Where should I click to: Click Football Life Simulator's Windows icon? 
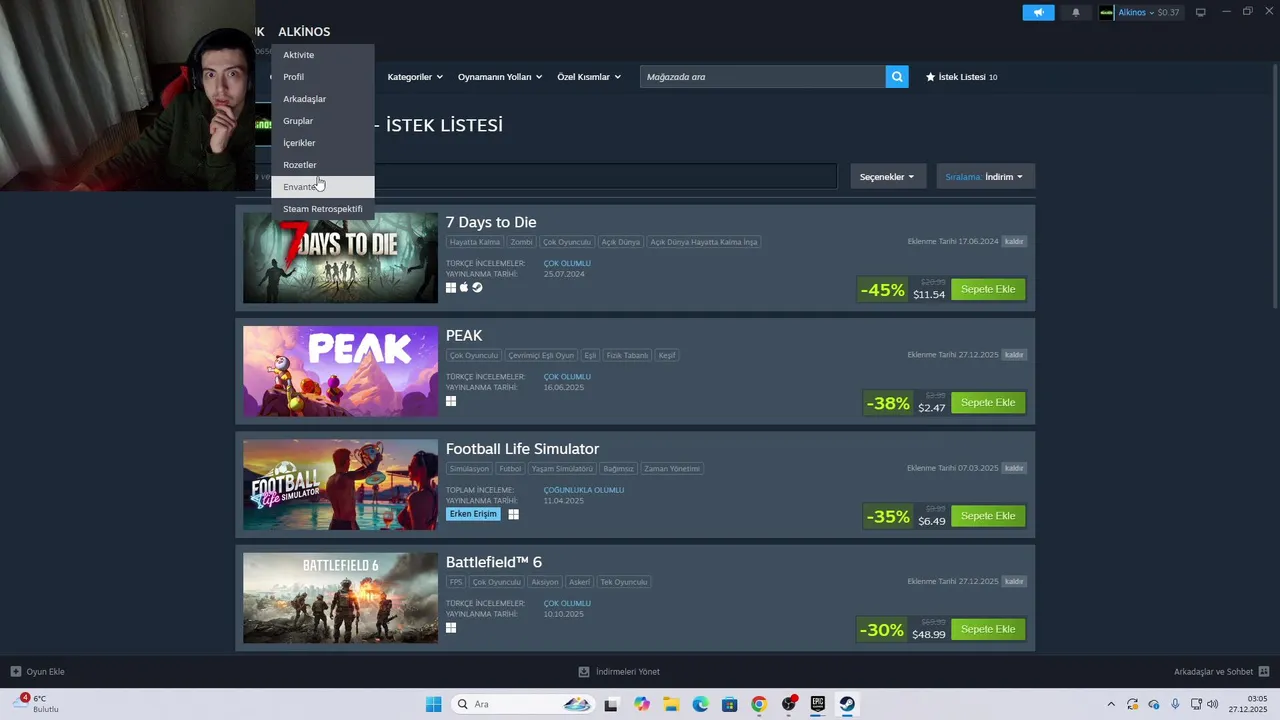(513, 514)
